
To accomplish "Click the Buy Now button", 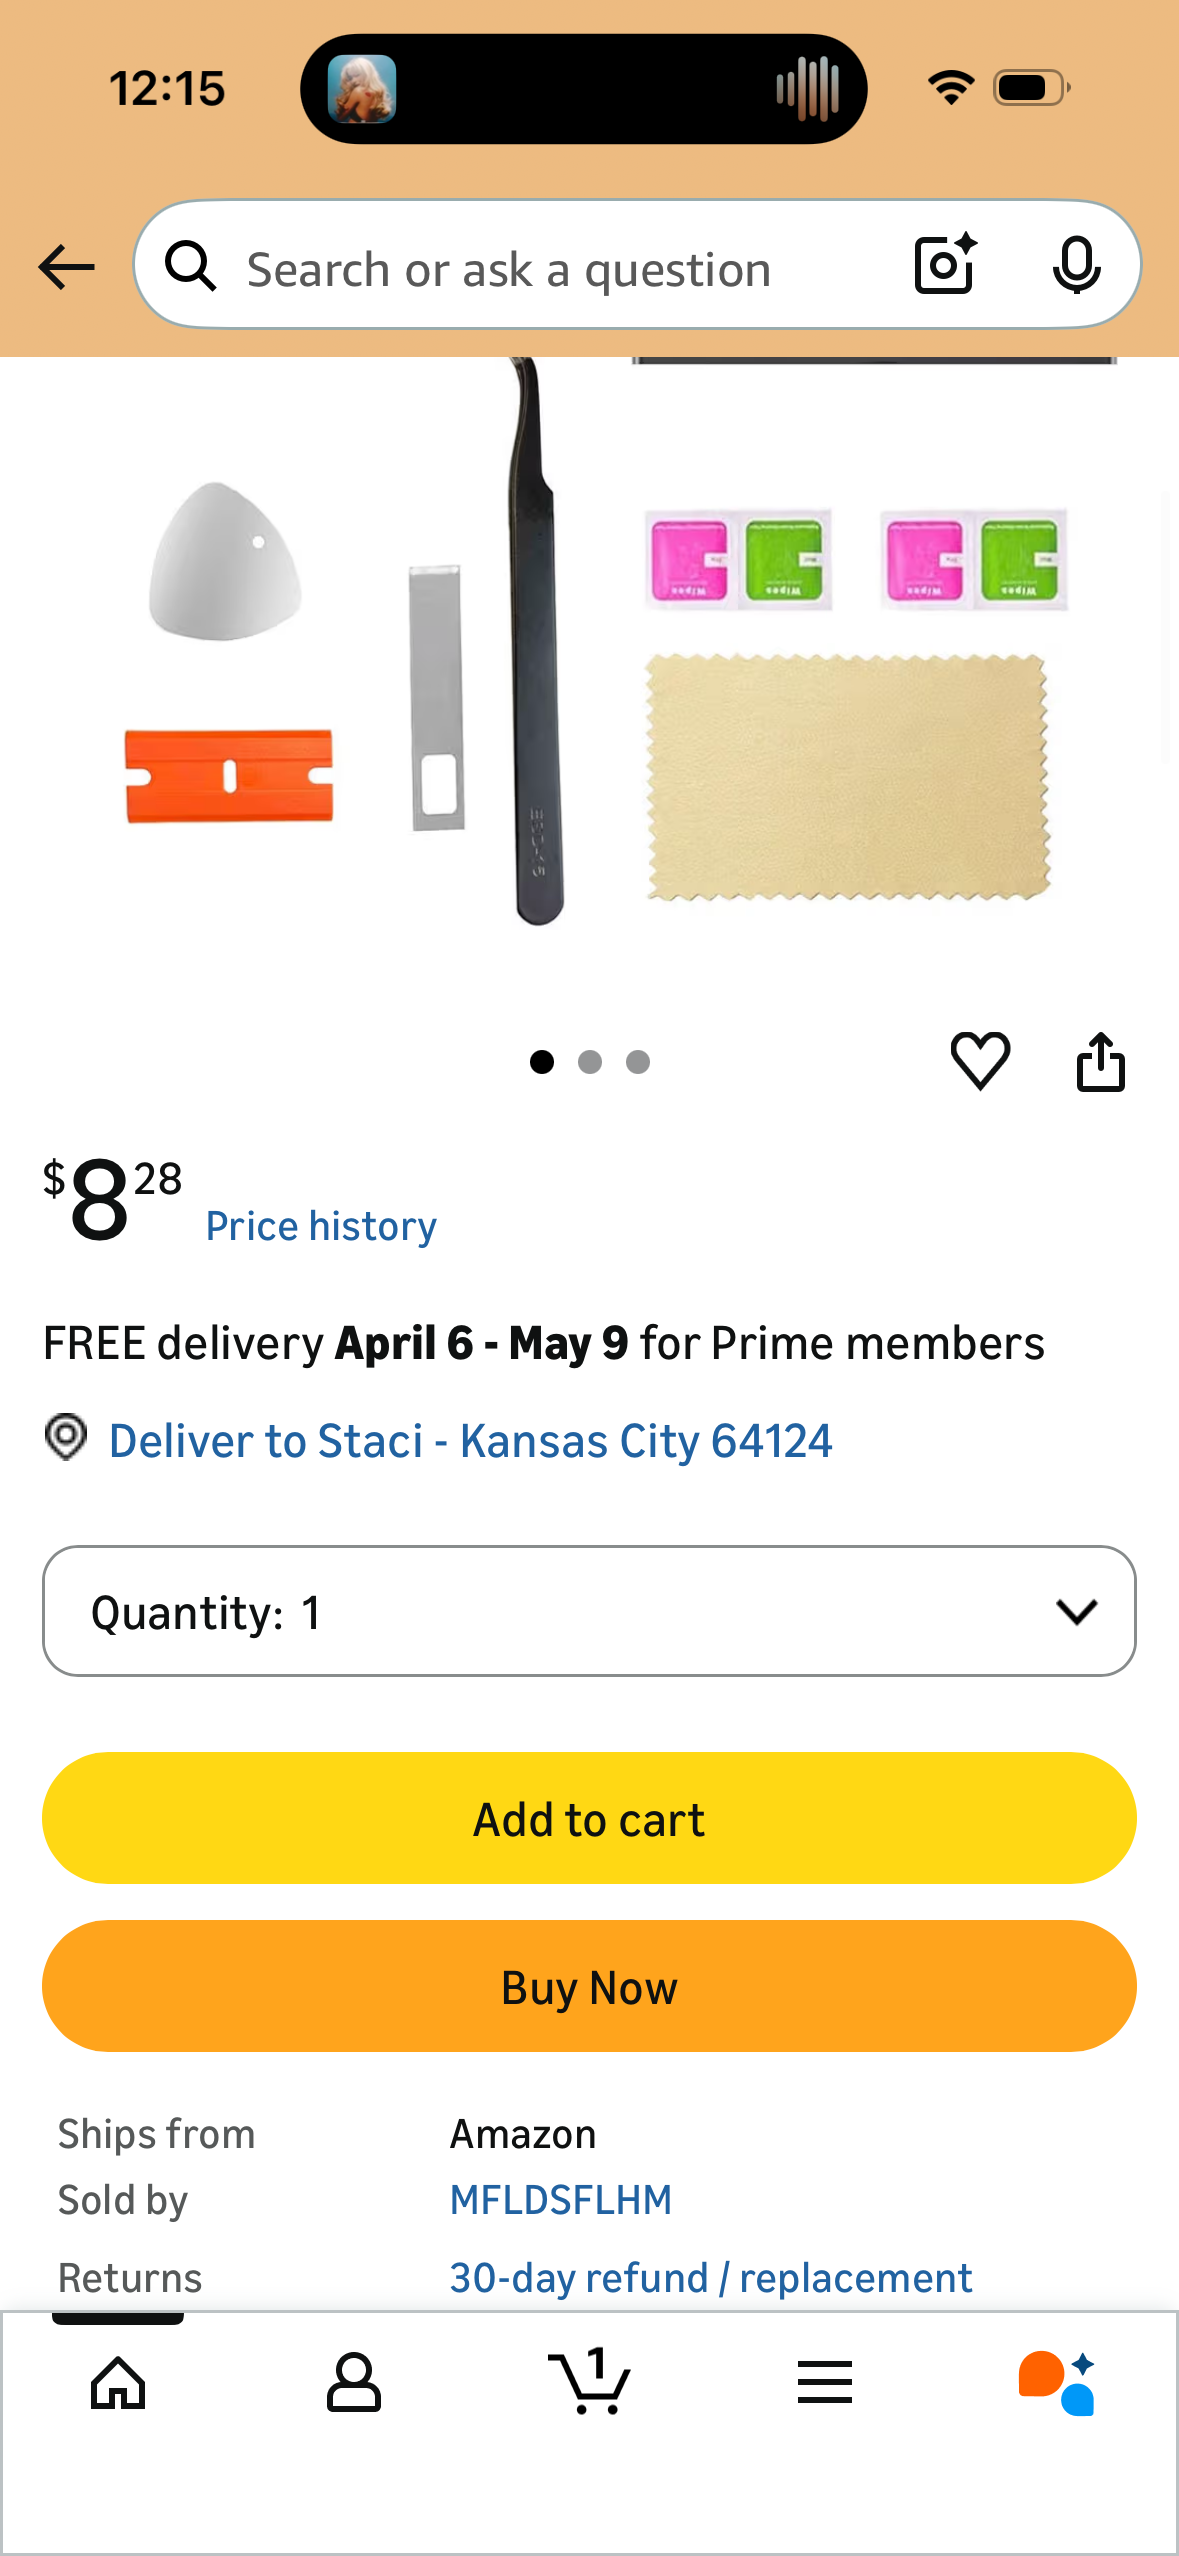I will click(x=589, y=1986).
